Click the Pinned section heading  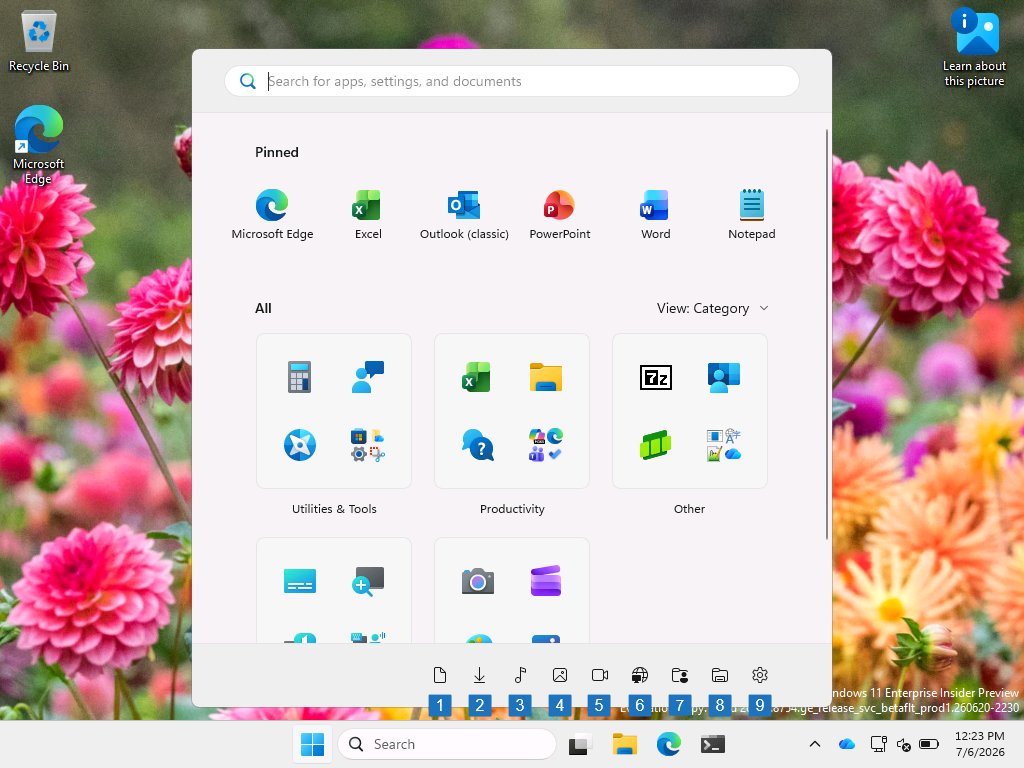pos(276,152)
